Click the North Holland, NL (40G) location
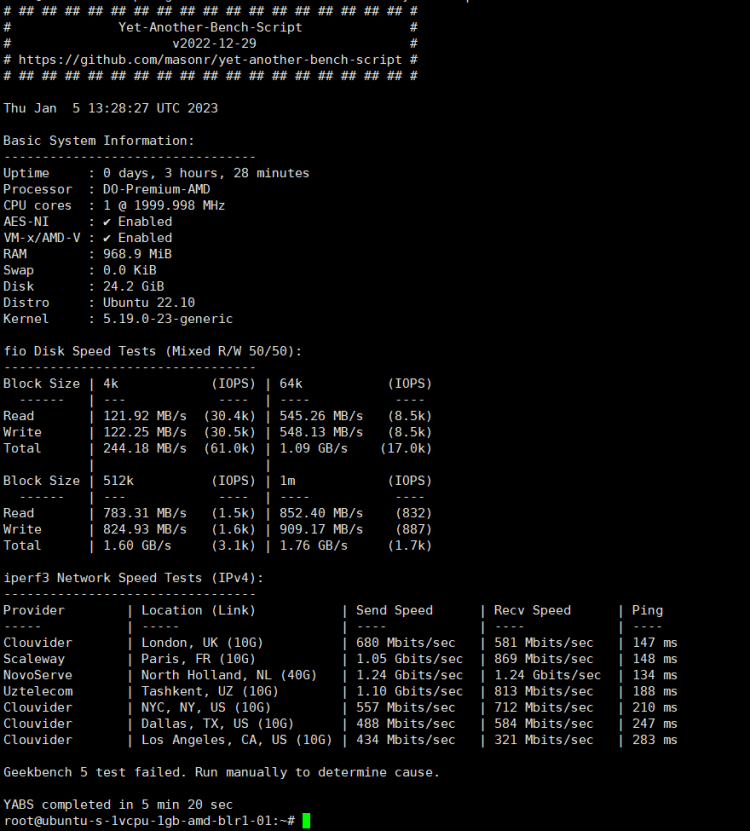This screenshot has width=750, height=831. coord(224,675)
